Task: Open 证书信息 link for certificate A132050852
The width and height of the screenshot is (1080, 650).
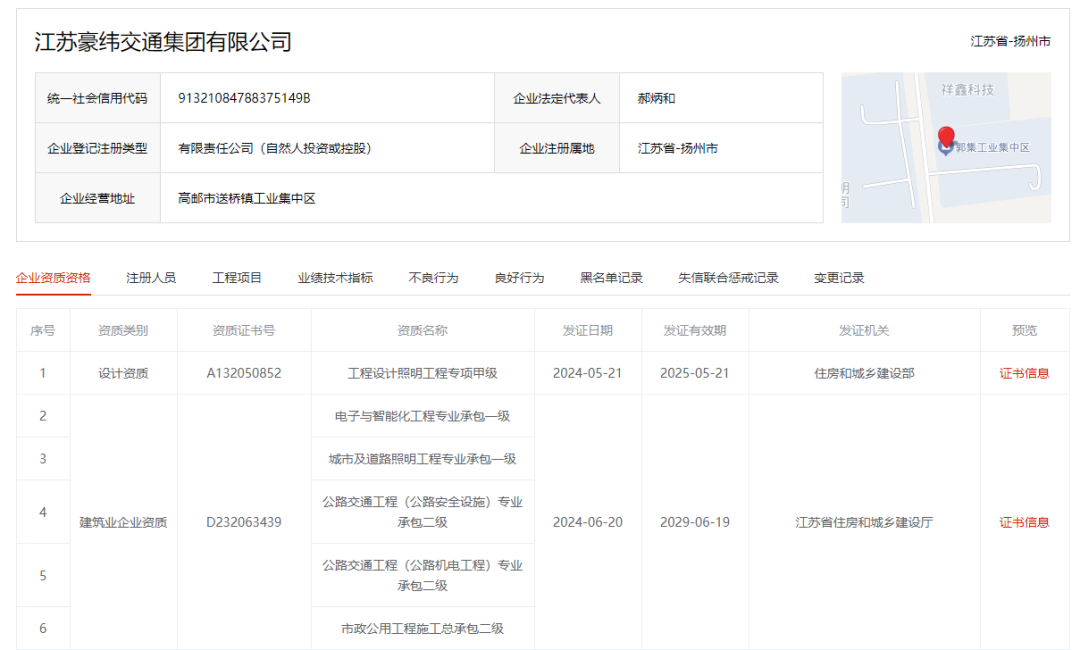Action: point(1024,373)
